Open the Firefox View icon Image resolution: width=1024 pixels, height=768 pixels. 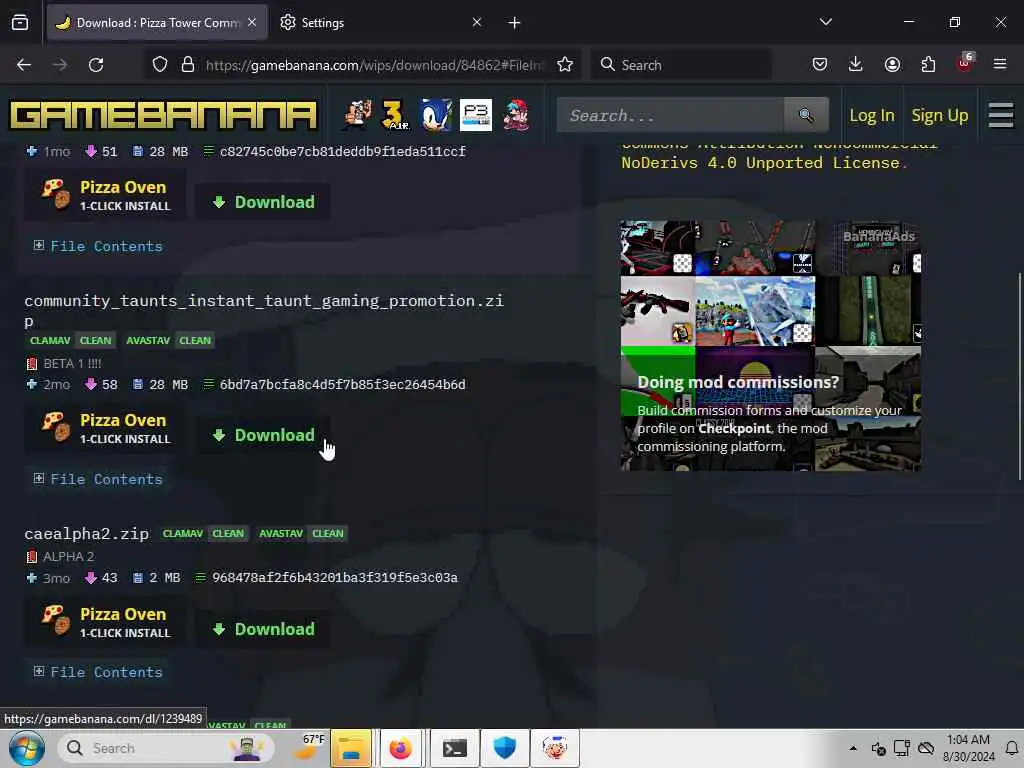20,22
